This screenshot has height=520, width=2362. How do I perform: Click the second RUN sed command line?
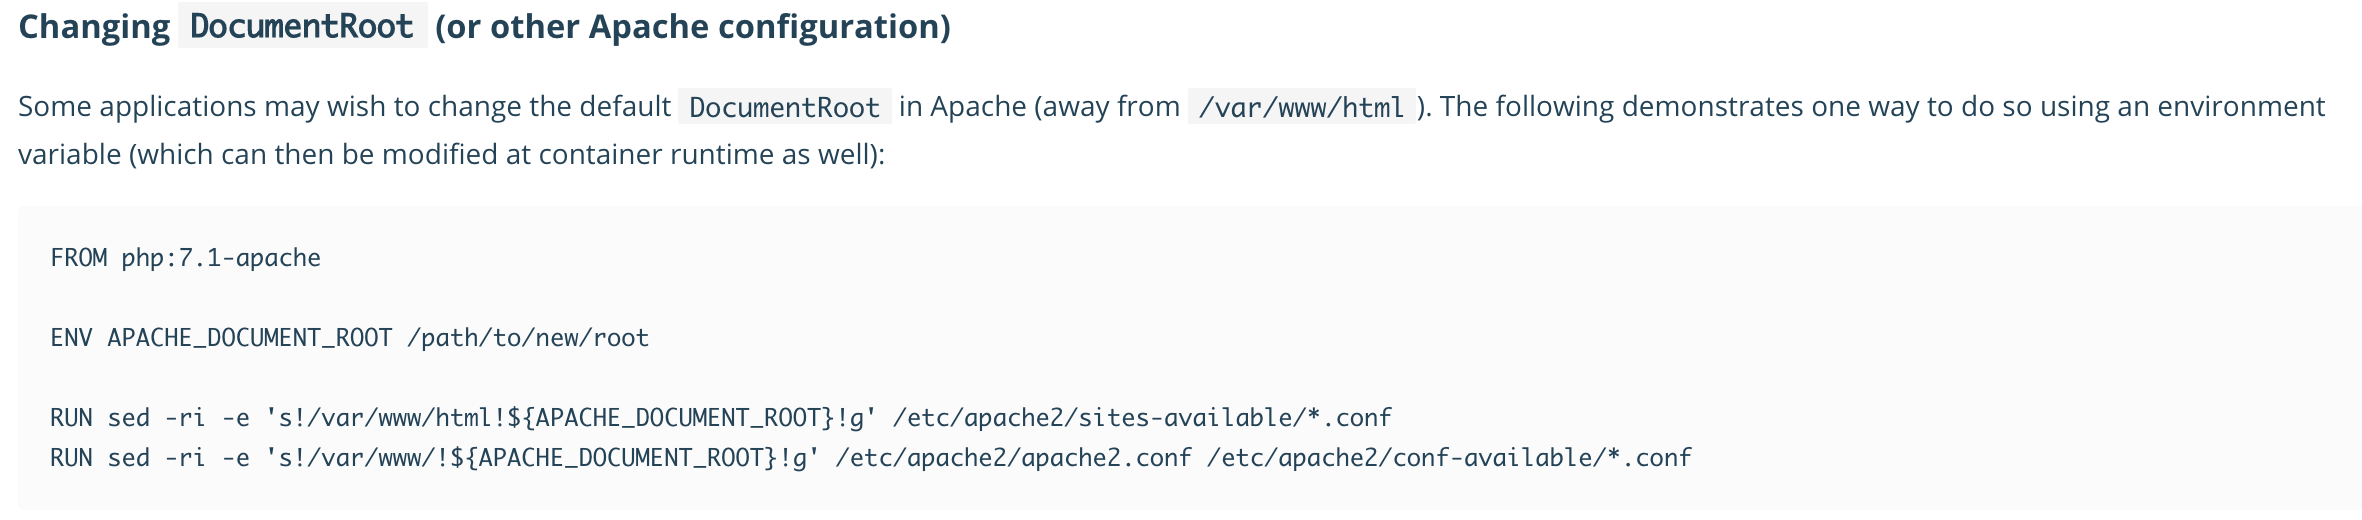(871, 458)
